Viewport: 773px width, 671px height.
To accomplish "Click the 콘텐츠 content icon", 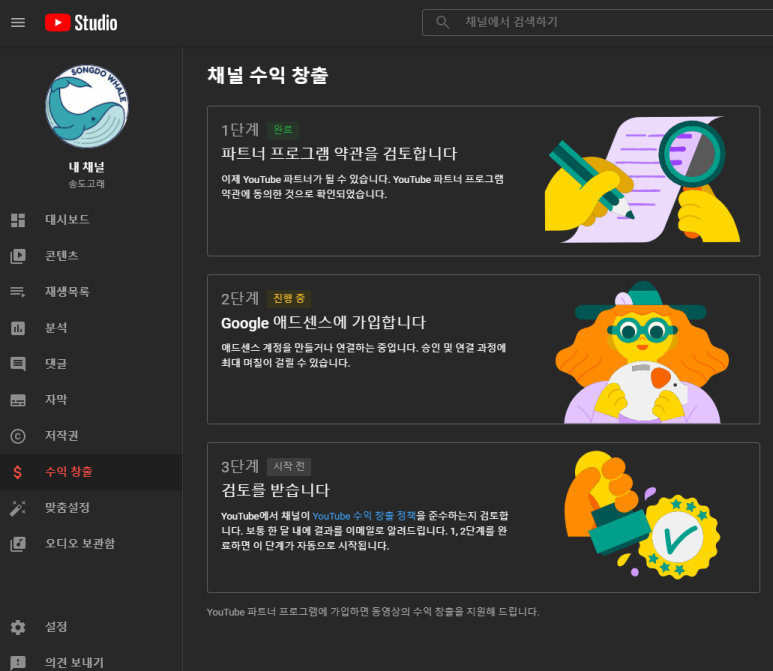I will [18, 256].
